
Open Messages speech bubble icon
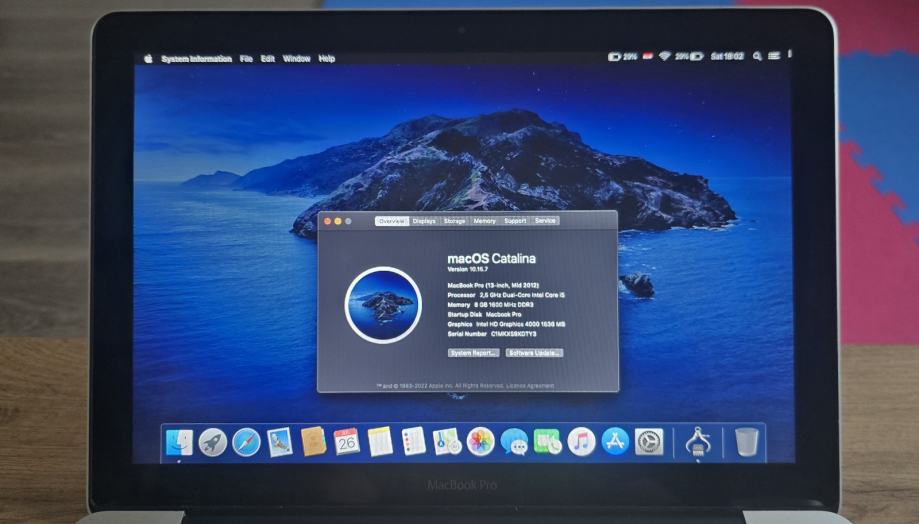pos(514,441)
